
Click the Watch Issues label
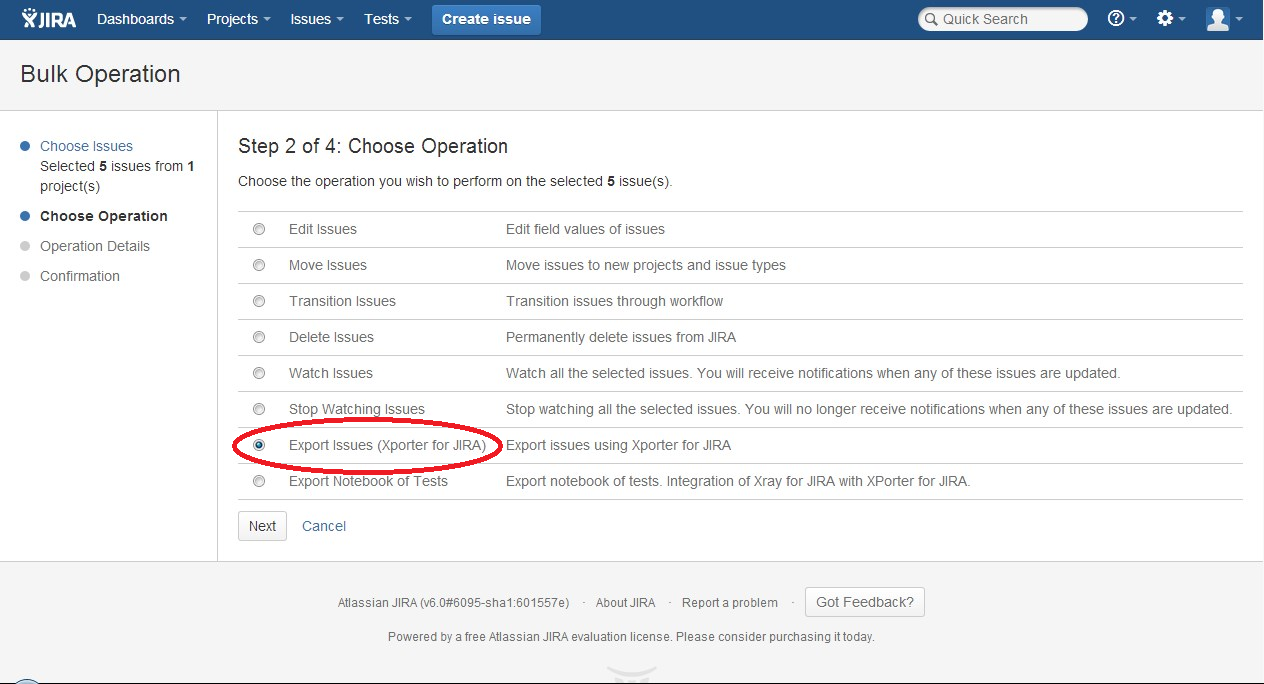(331, 373)
